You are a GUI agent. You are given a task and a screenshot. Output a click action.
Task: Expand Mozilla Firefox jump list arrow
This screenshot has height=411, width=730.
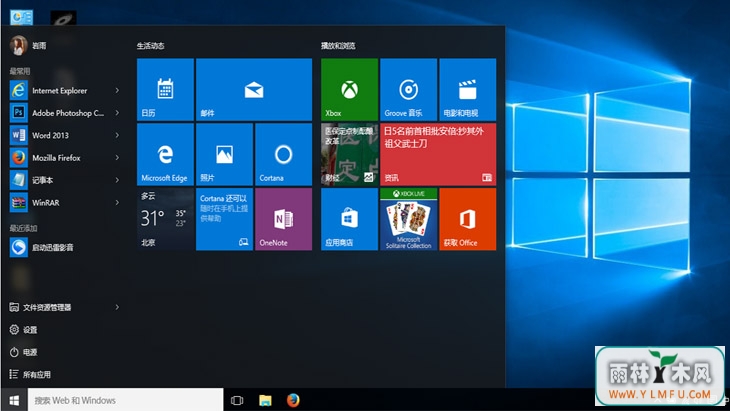click(117, 157)
